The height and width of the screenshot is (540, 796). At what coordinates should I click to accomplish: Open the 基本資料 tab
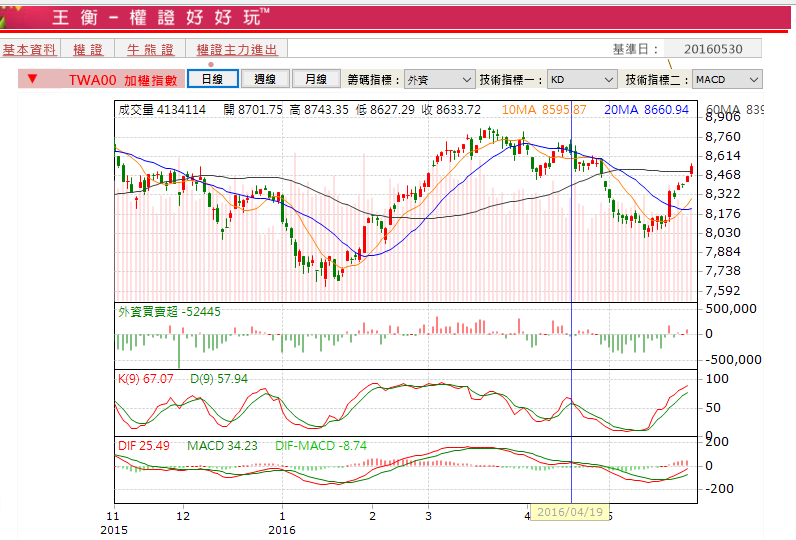click(30, 49)
